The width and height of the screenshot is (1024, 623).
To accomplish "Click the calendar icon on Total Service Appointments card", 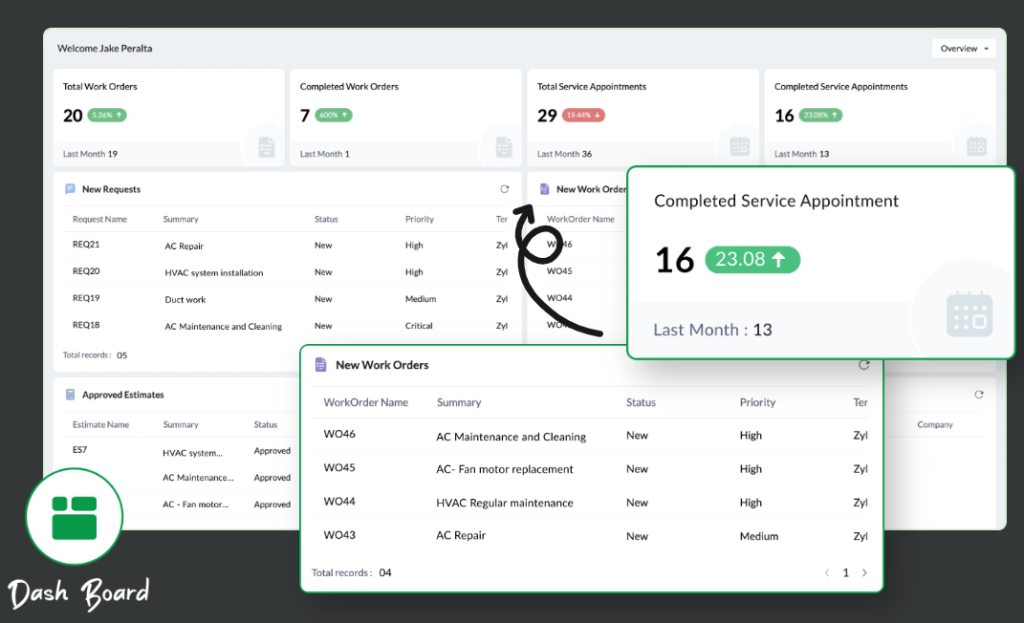I will 739,146.
